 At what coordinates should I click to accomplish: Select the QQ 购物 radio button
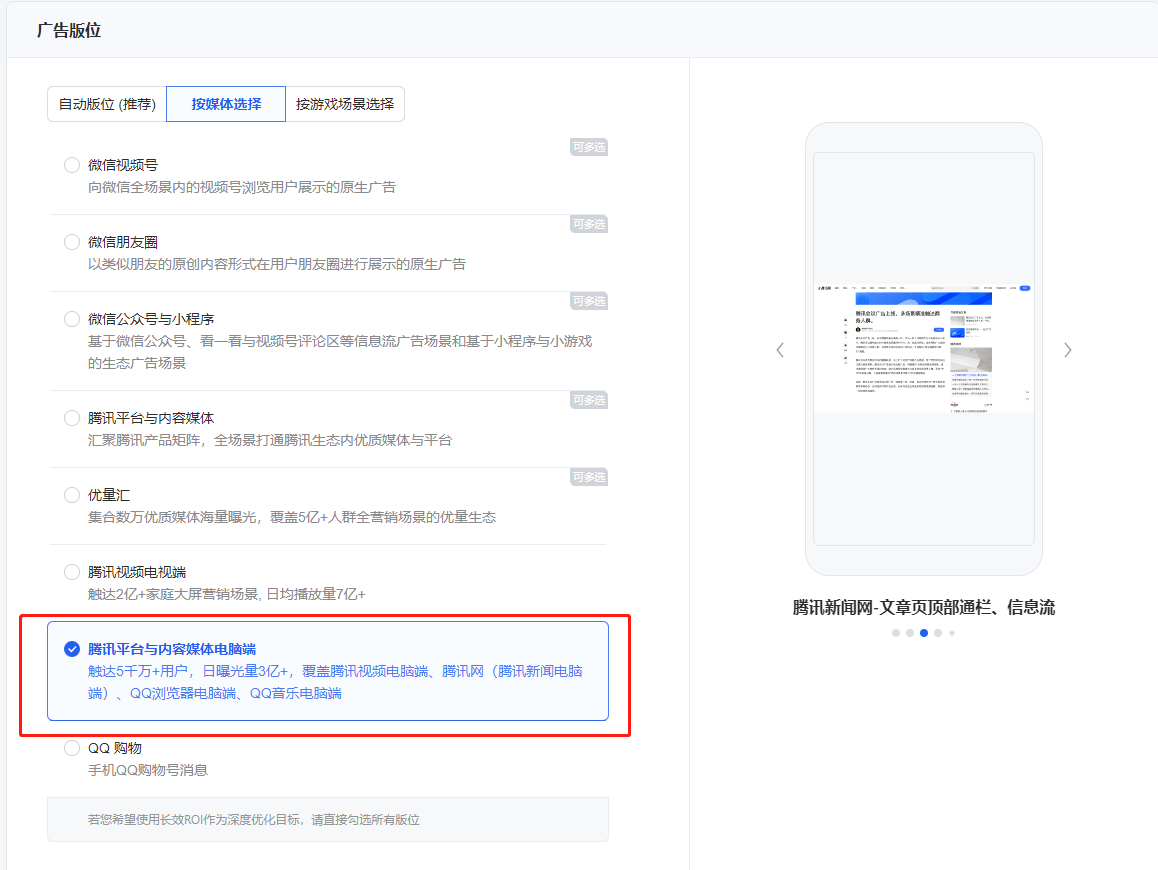click(x=72, y=748)
